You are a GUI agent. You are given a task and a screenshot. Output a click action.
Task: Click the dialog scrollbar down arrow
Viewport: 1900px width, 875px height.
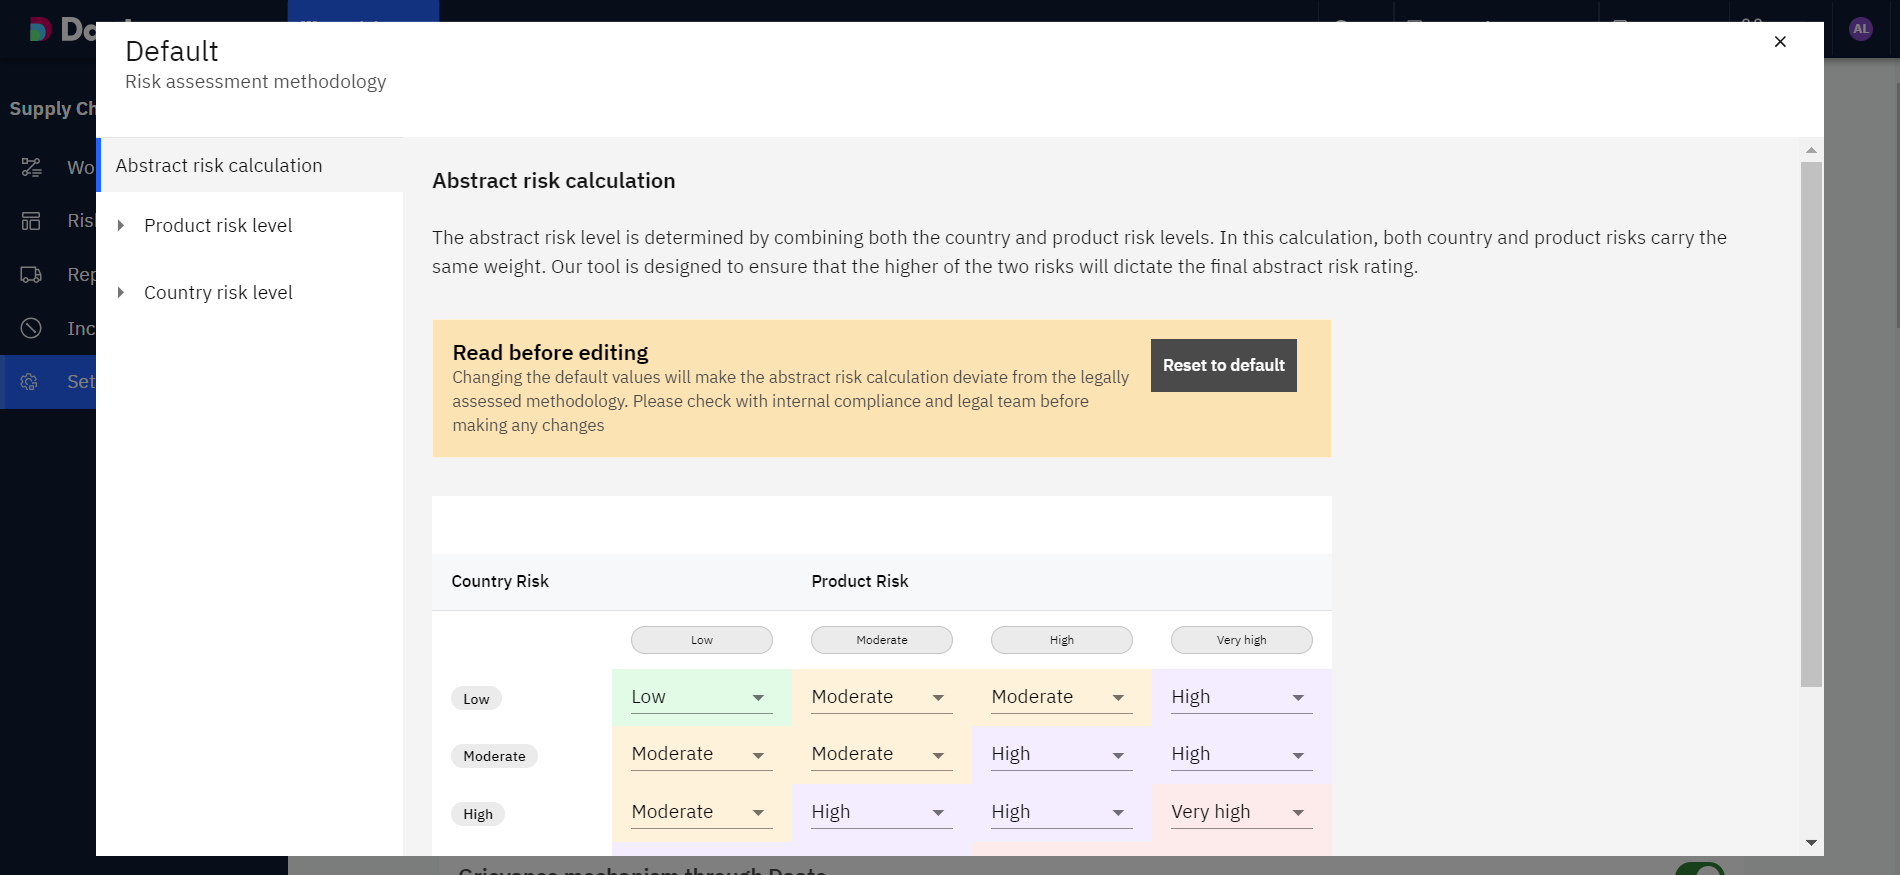point(1811,843)
